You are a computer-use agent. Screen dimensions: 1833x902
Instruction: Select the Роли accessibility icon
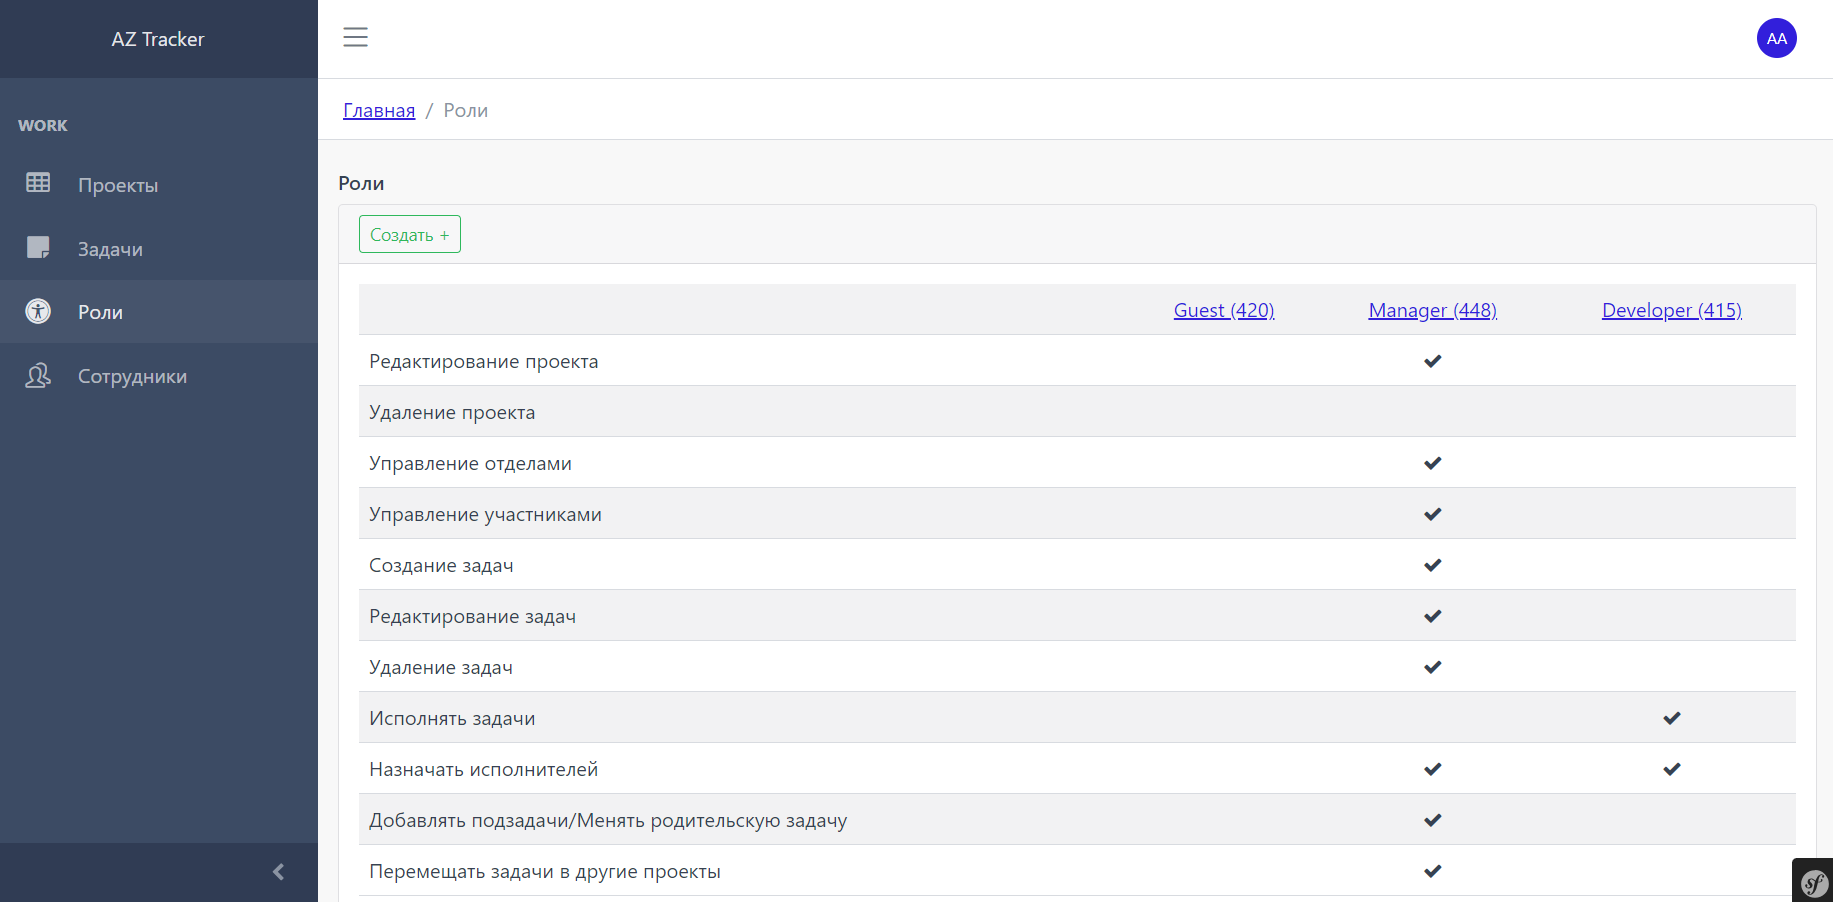pyautogui.click(x=38, y=311)
